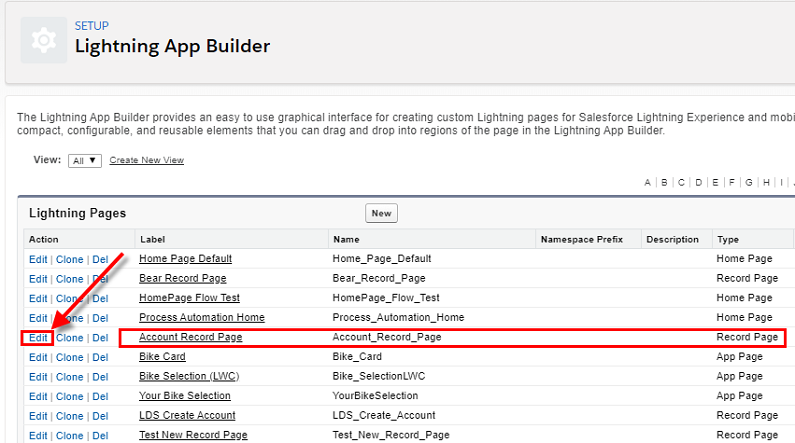Open the Bike Card label
Viewport: 795px width, 443px height.
(162, 357)
